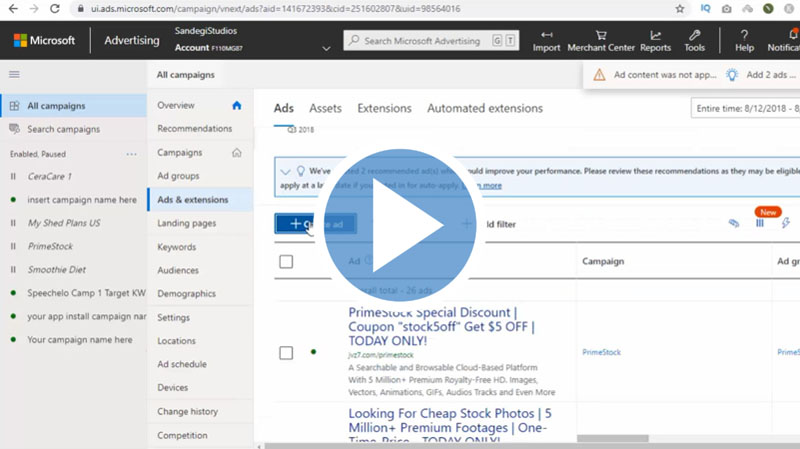Open the Entire time date range picker
Image resolution: width=800 pixels, height=449 pixels.
745,108
